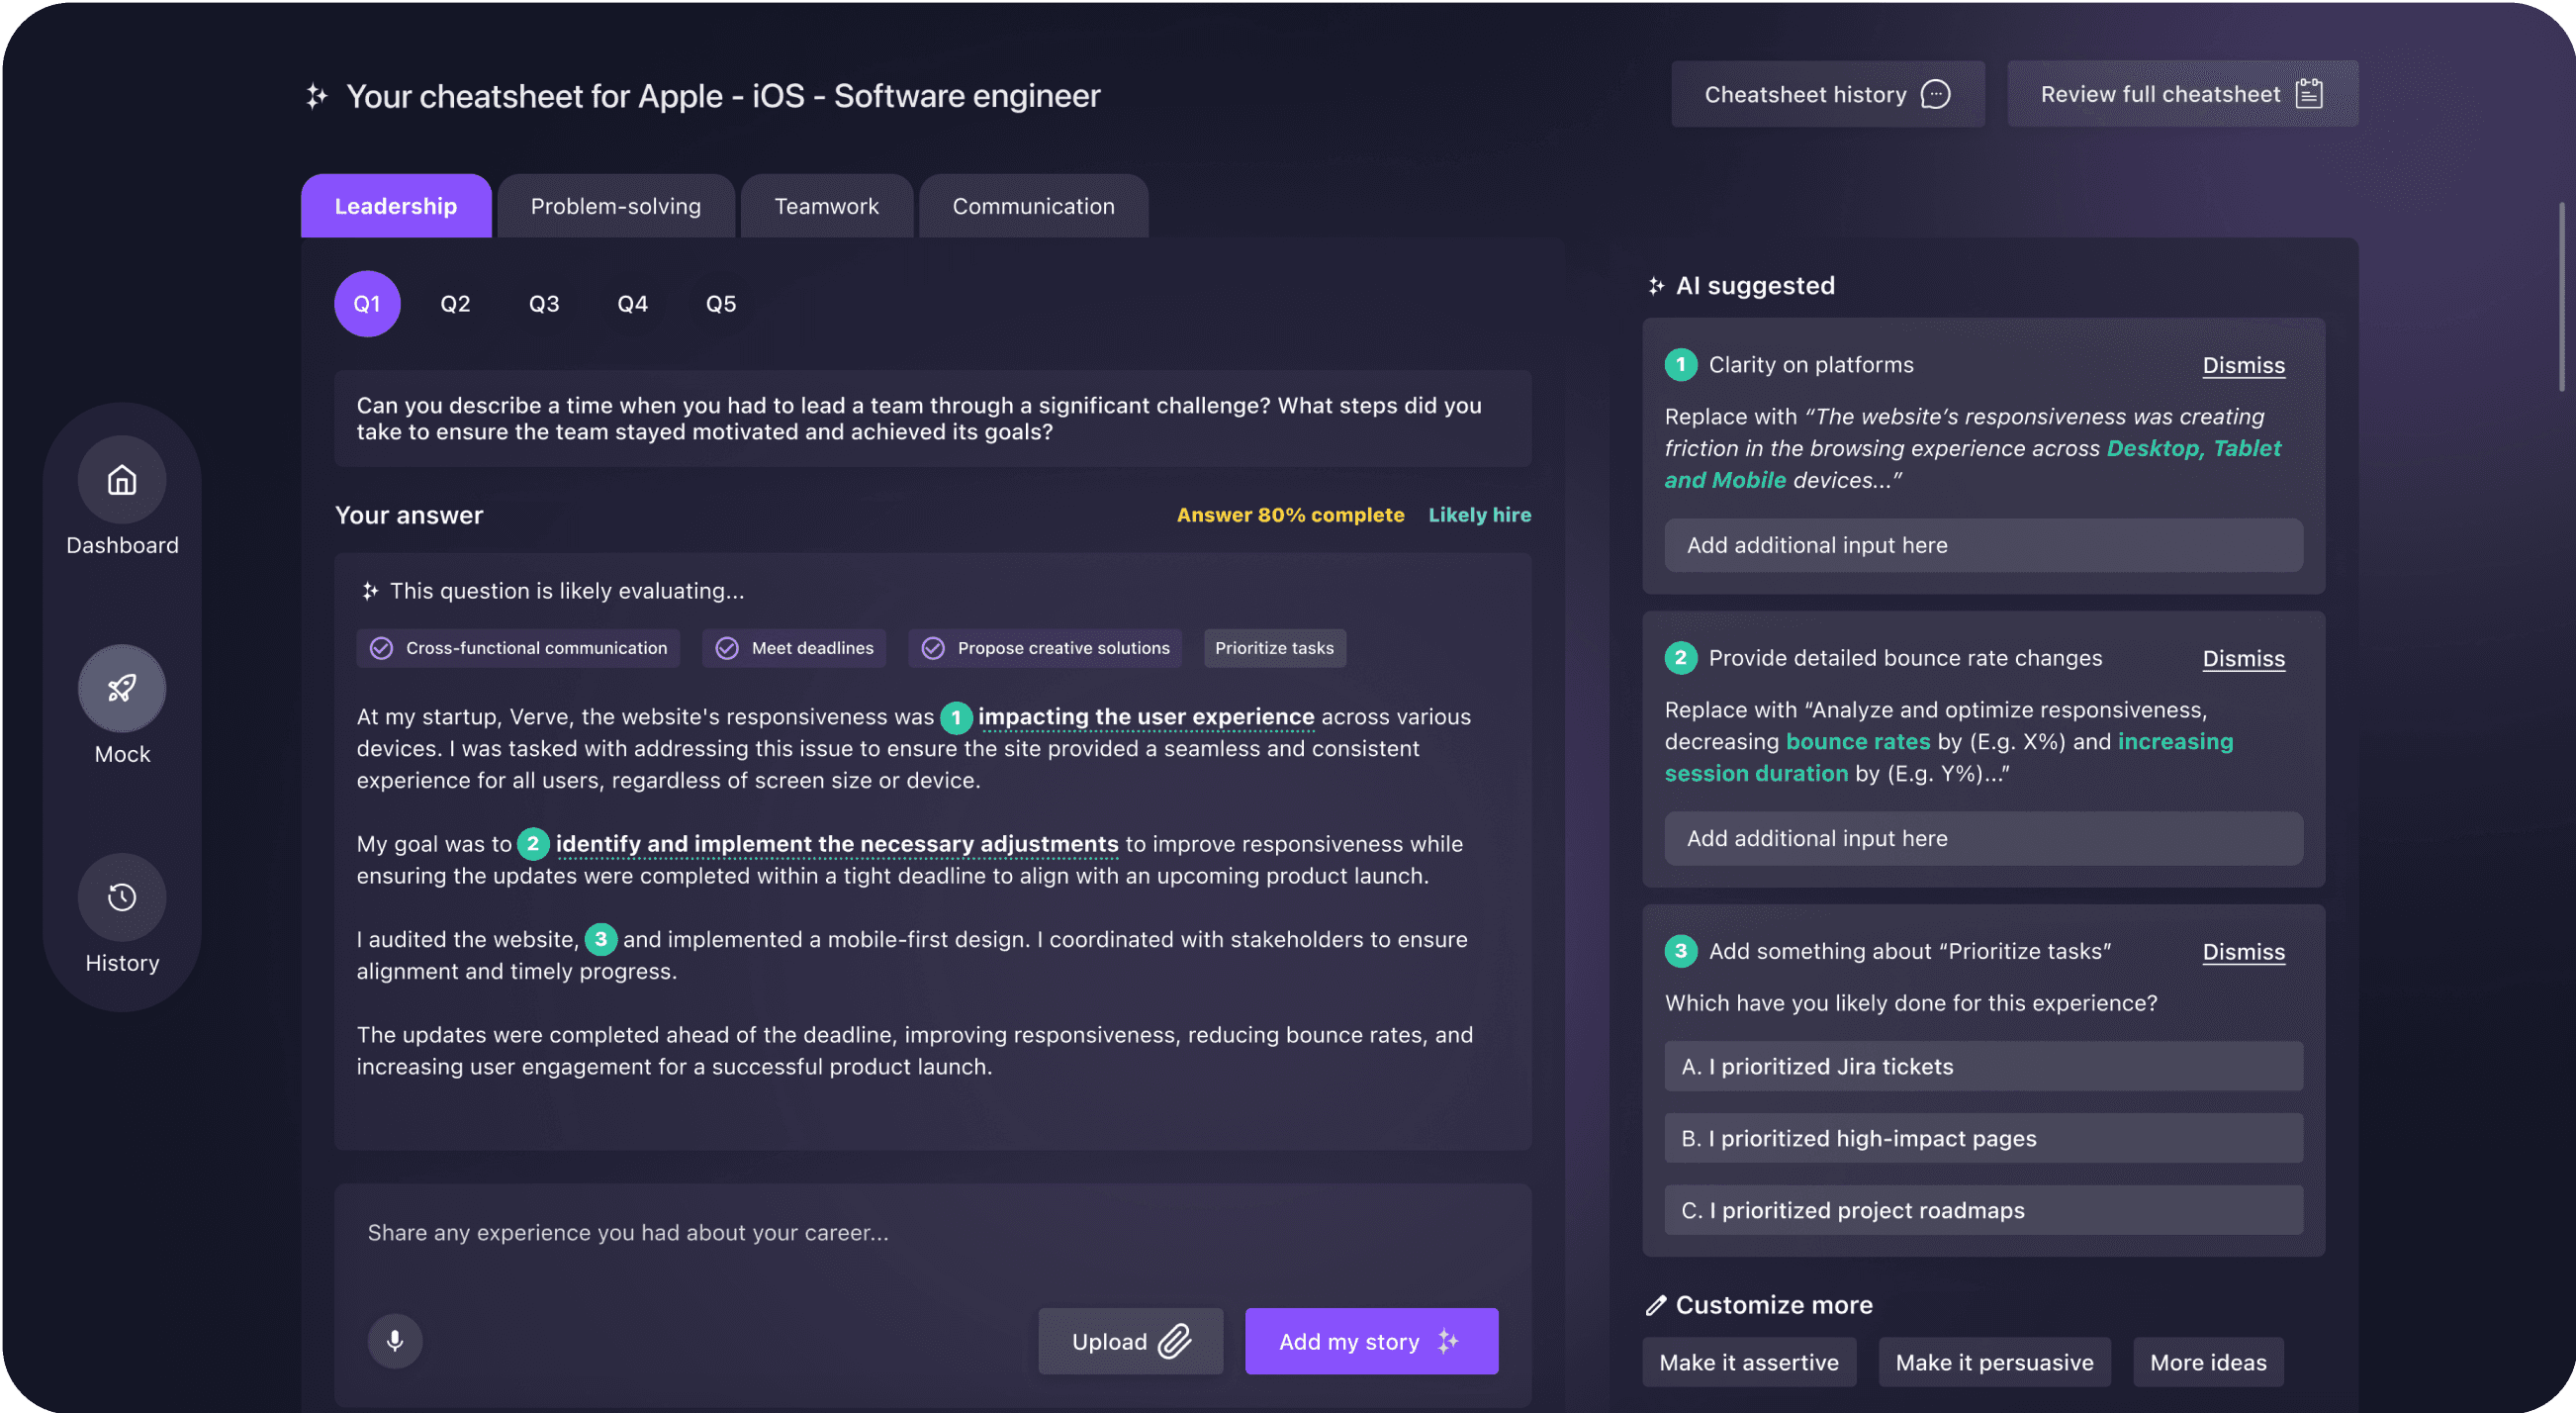Click highlighted 'identify and implement the necessary adjustments'
The width and height of the screenshot is (2576, 1413).
point(837,844)
